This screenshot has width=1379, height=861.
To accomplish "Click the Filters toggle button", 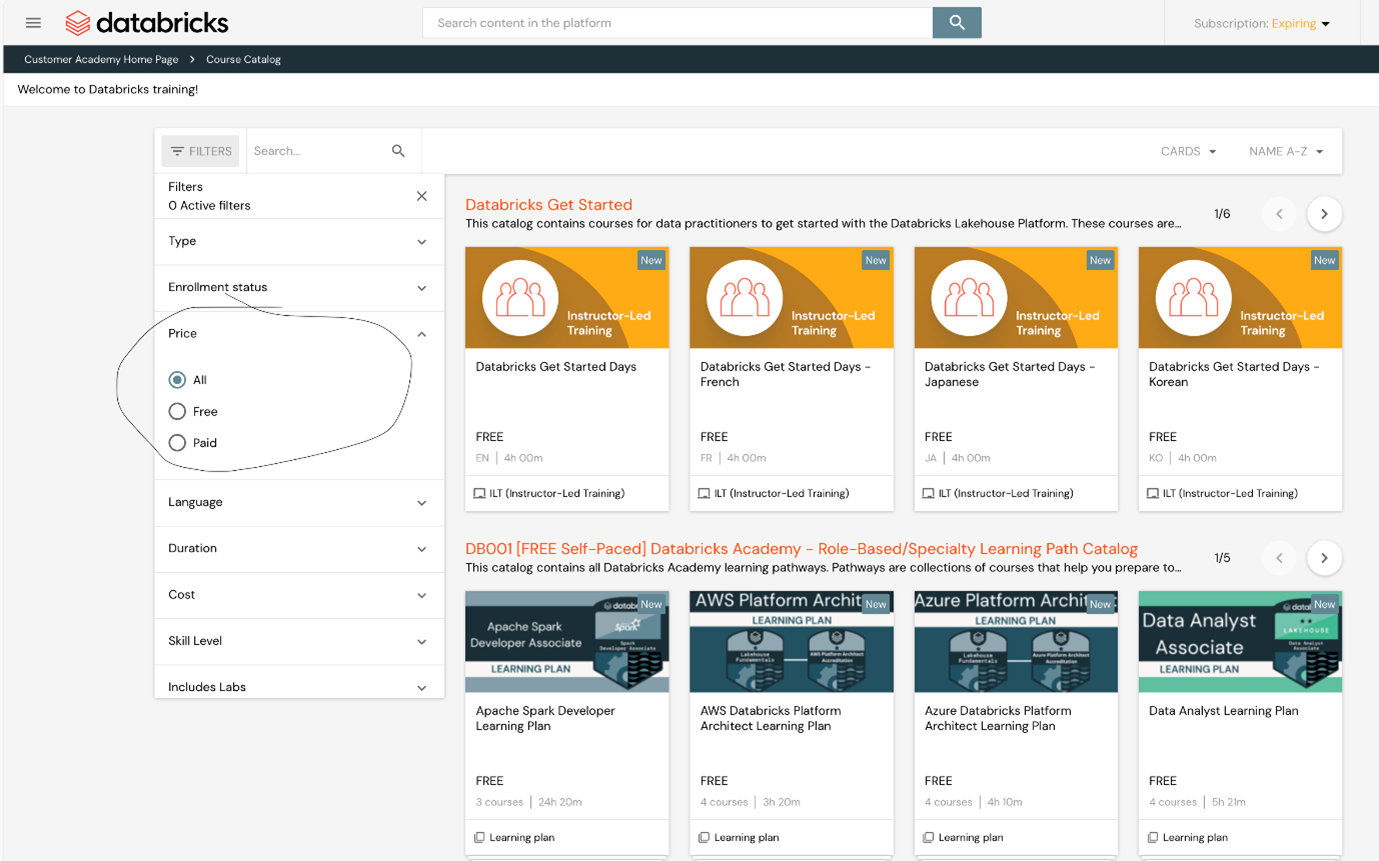I will [x=201, y=151].
